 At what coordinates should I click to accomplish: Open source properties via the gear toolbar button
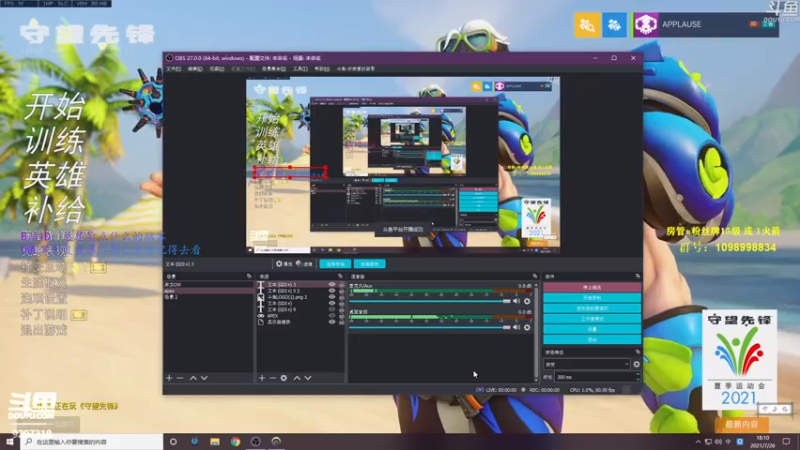point(284,264)
